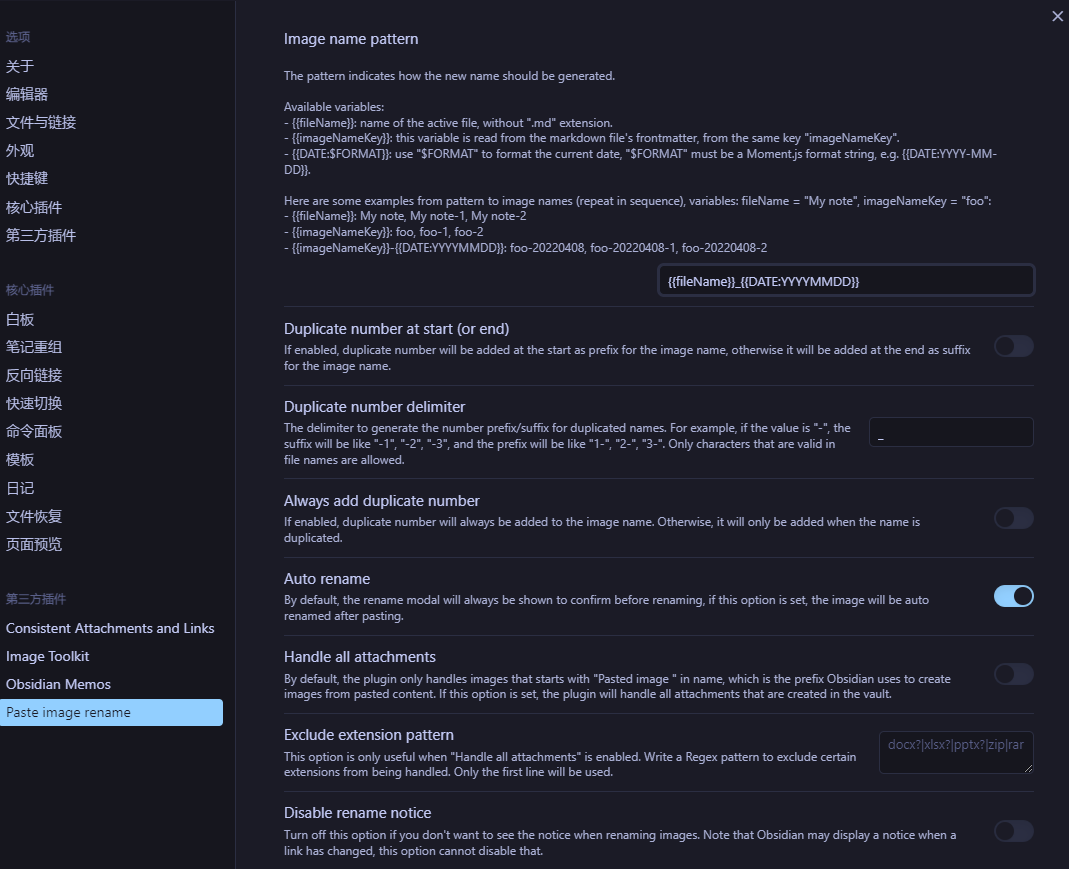The width and height of the screenshot is (1069, 869).
Task: Open 命令面板 plugin settings
Action: click(34, 432)
